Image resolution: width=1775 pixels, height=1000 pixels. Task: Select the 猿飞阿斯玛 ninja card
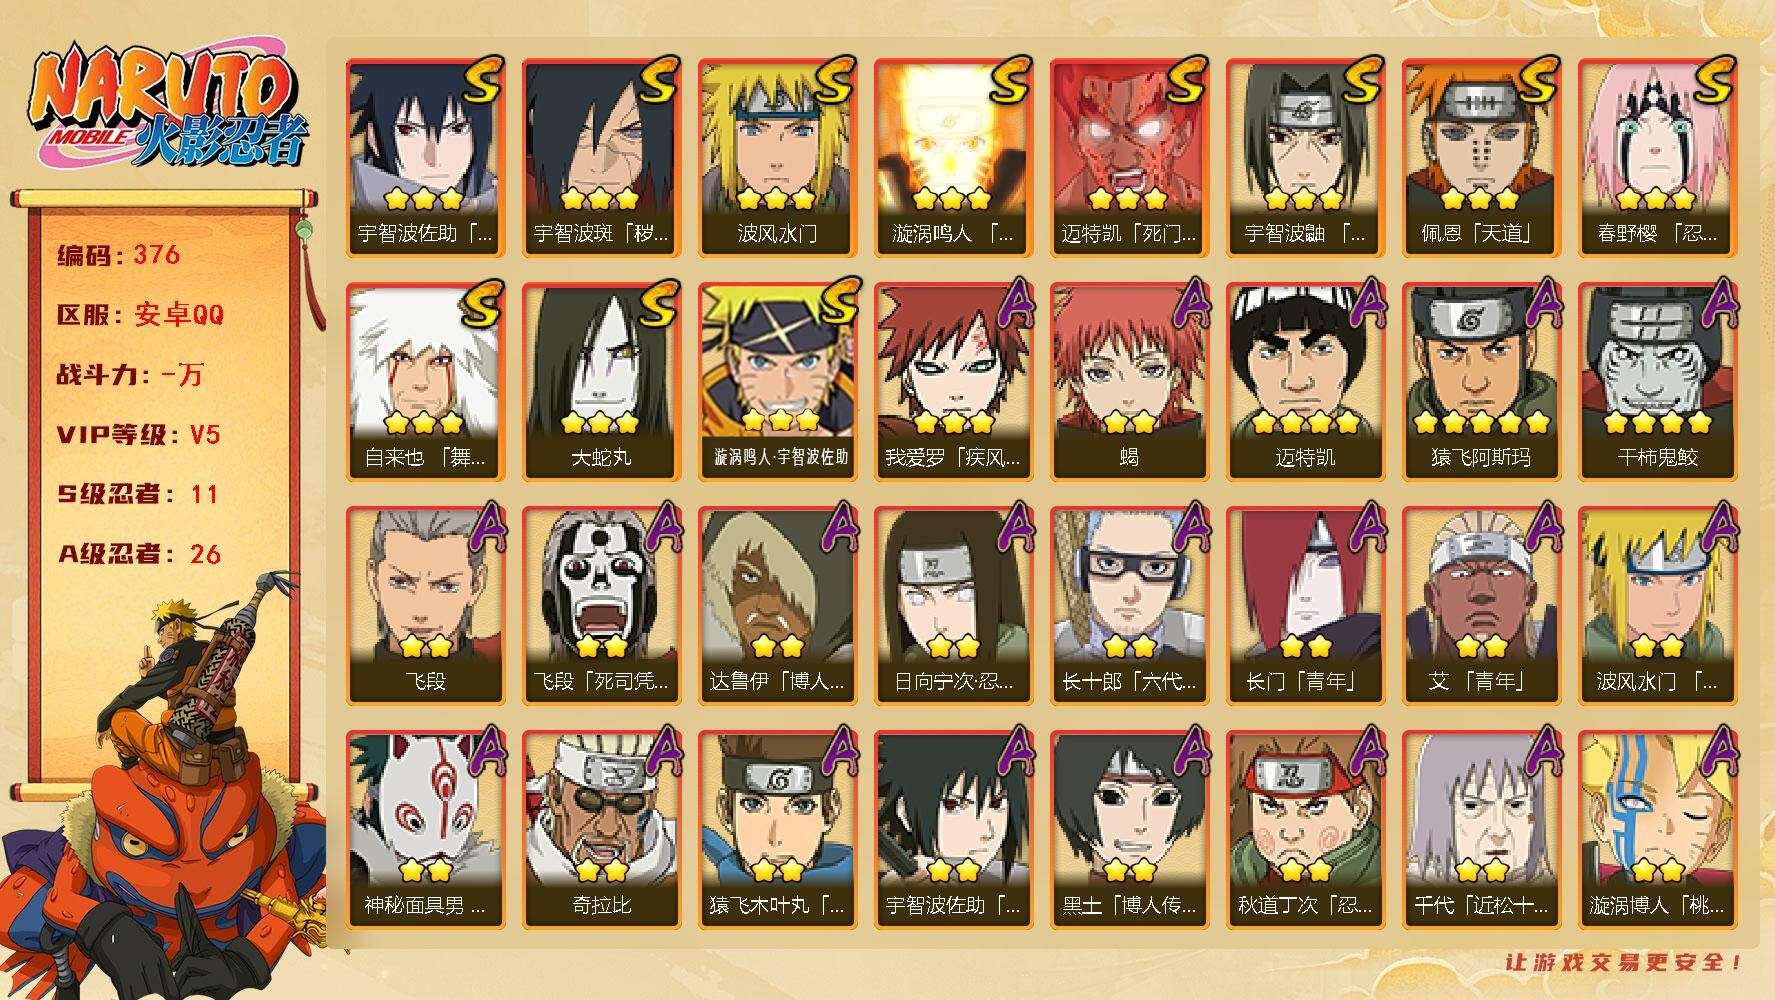pyautogui.click(x=1480, y=382)
